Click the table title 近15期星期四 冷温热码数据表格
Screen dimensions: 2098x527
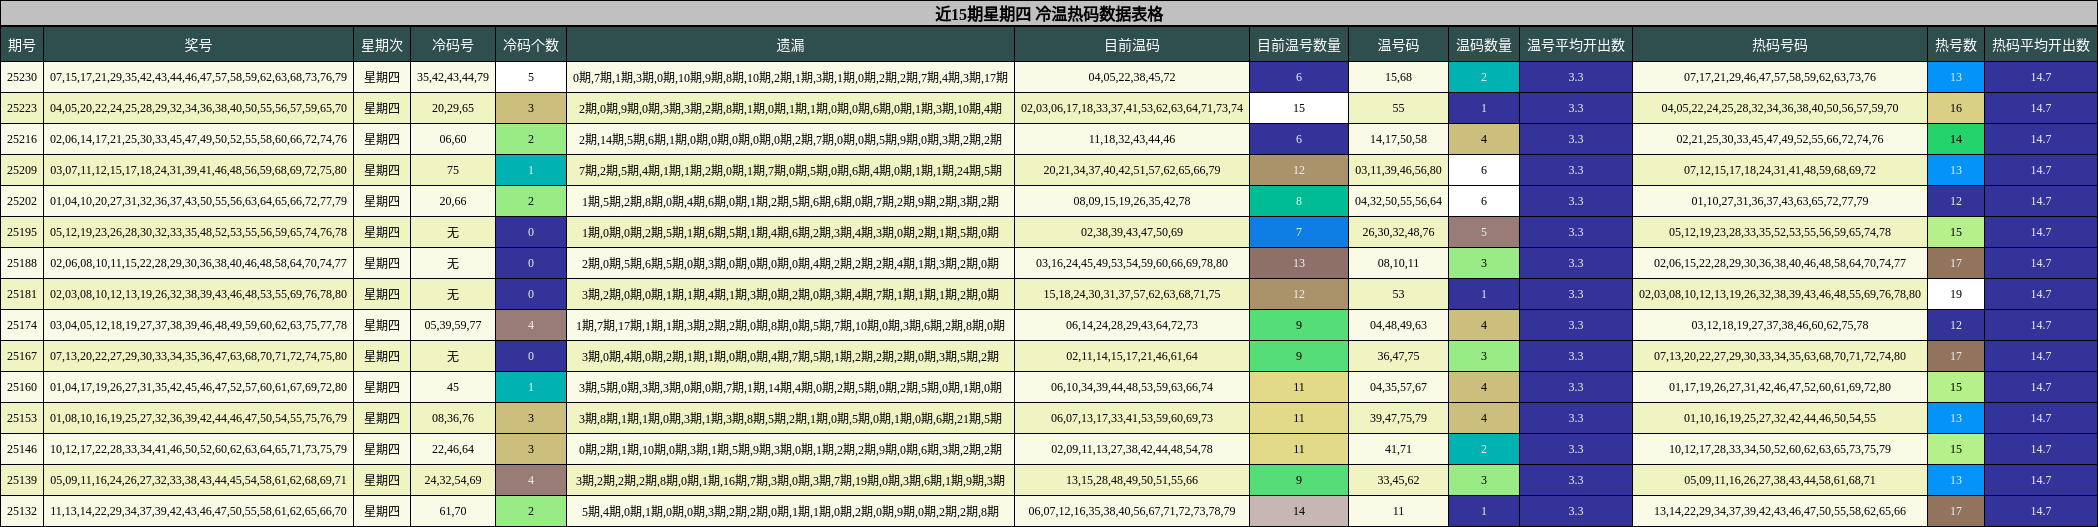pyautogui.click(x=1049, y=14)
